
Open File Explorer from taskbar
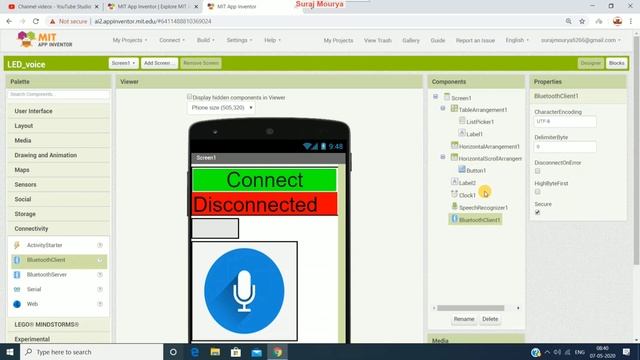[x=215, y=352]
